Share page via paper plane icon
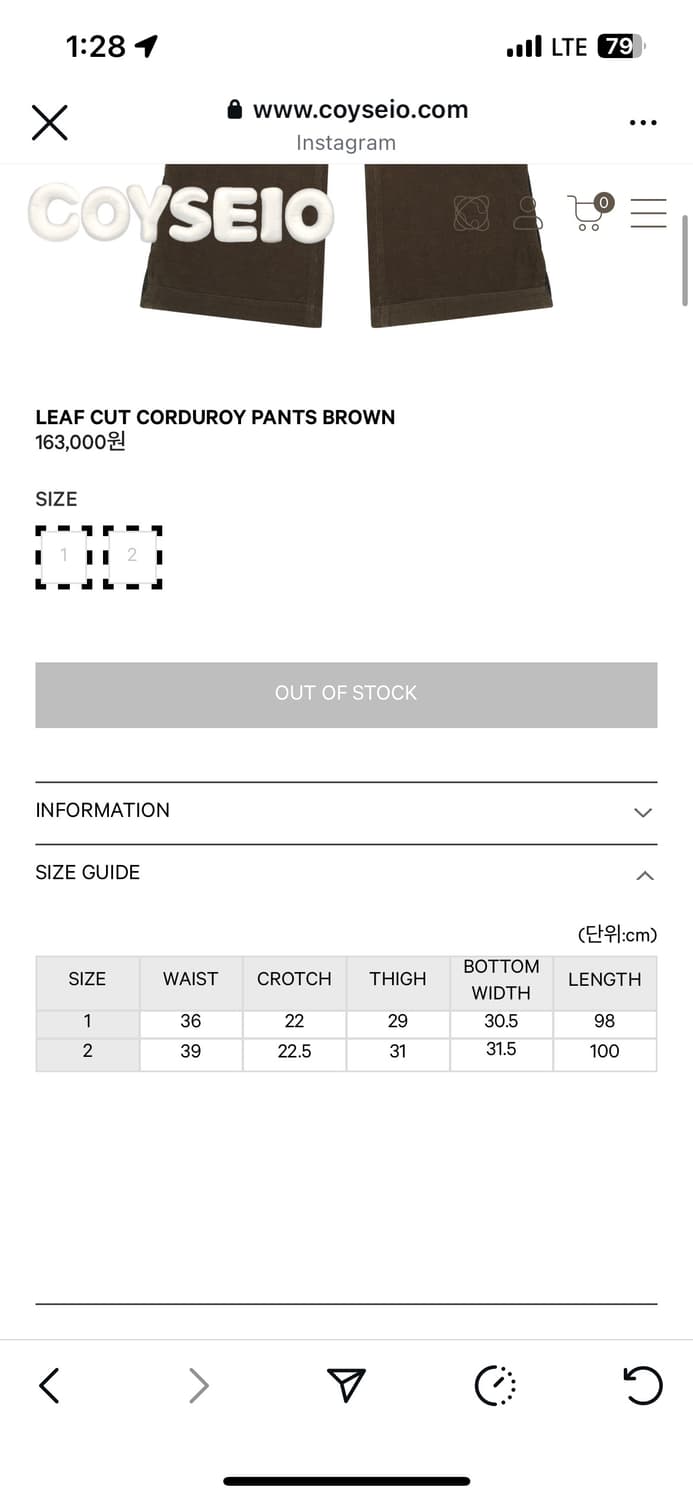 (346, 1385)
